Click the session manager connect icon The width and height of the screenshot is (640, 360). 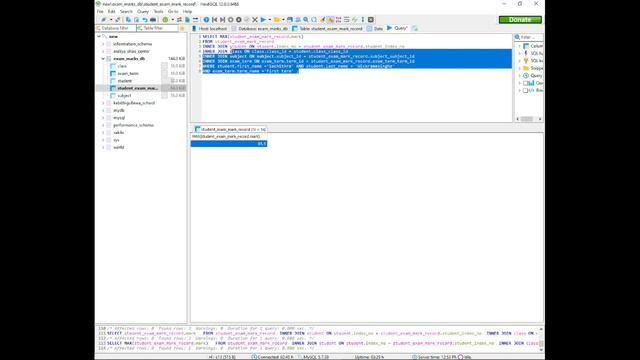pos(103,20)
